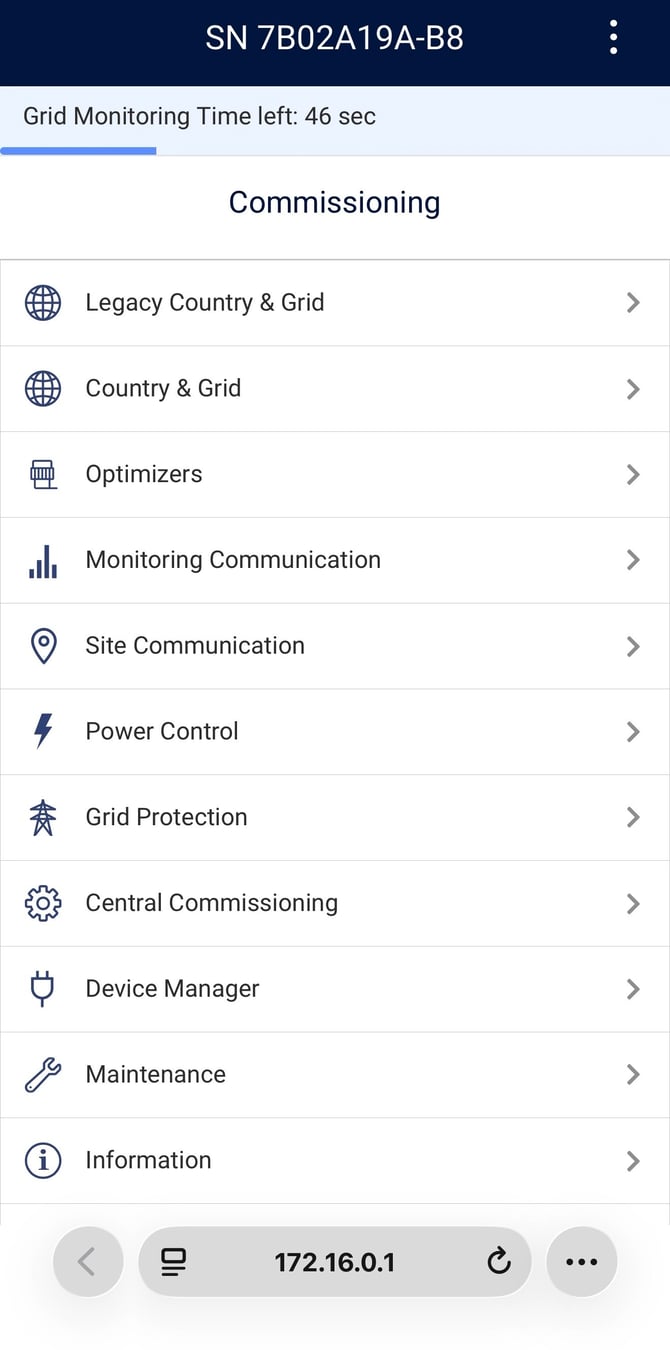Tap the Central Commissioning gear icon

43,903
